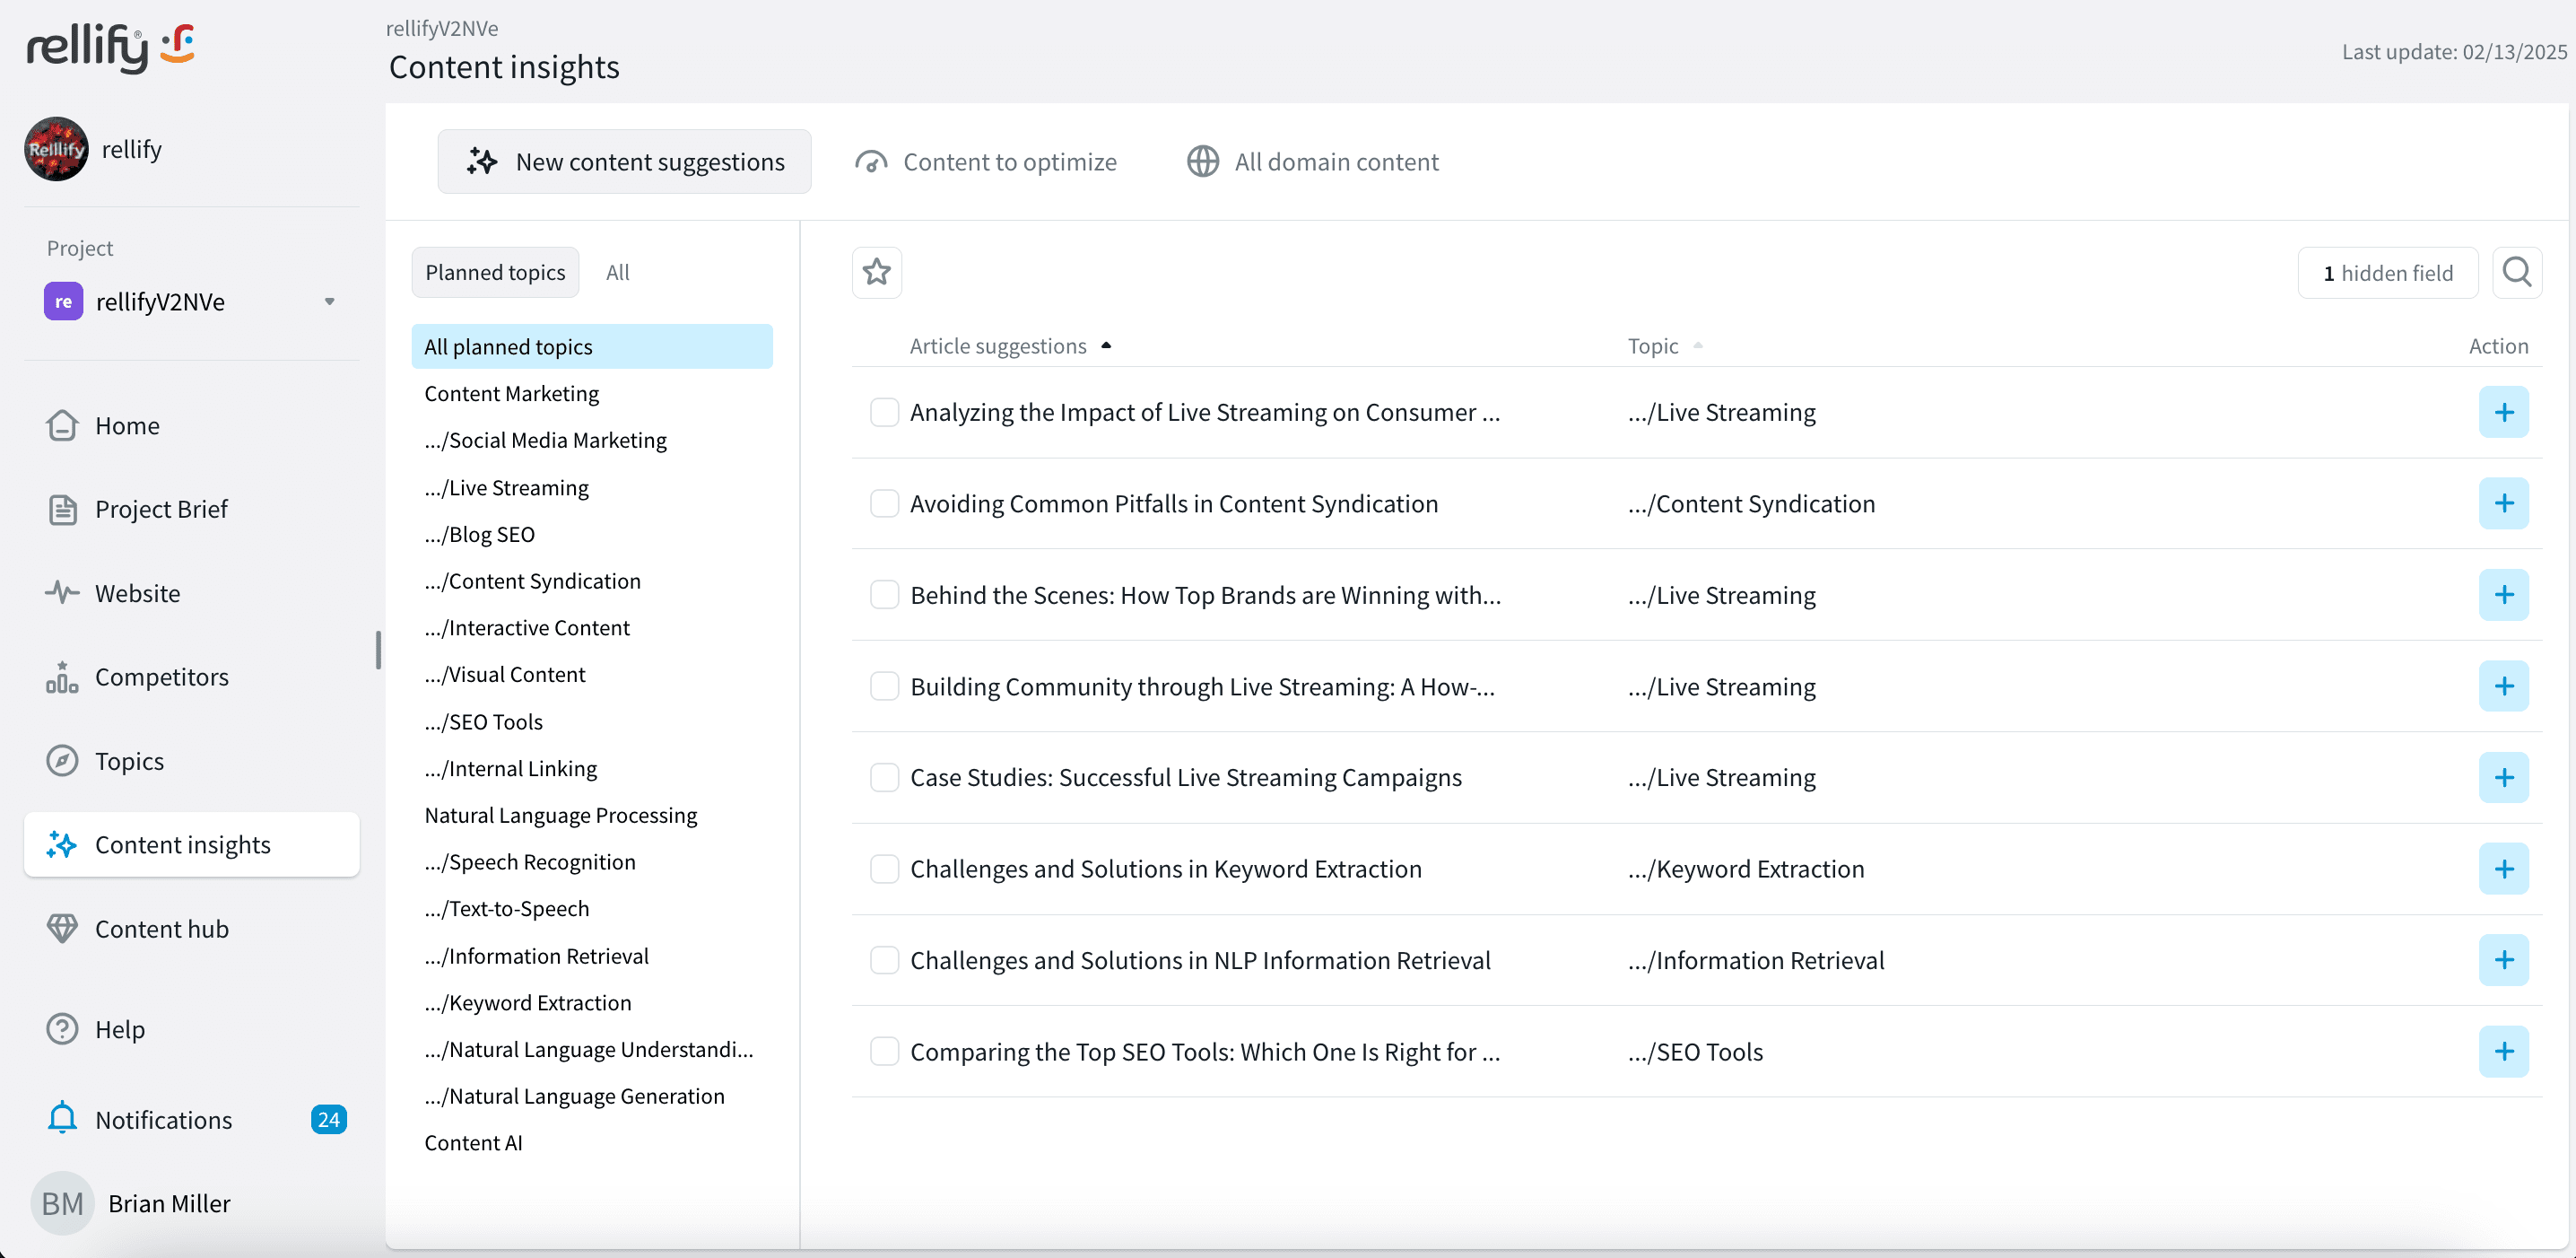
Task: Navigate to Topics page
Action: [x=129, y=761]
